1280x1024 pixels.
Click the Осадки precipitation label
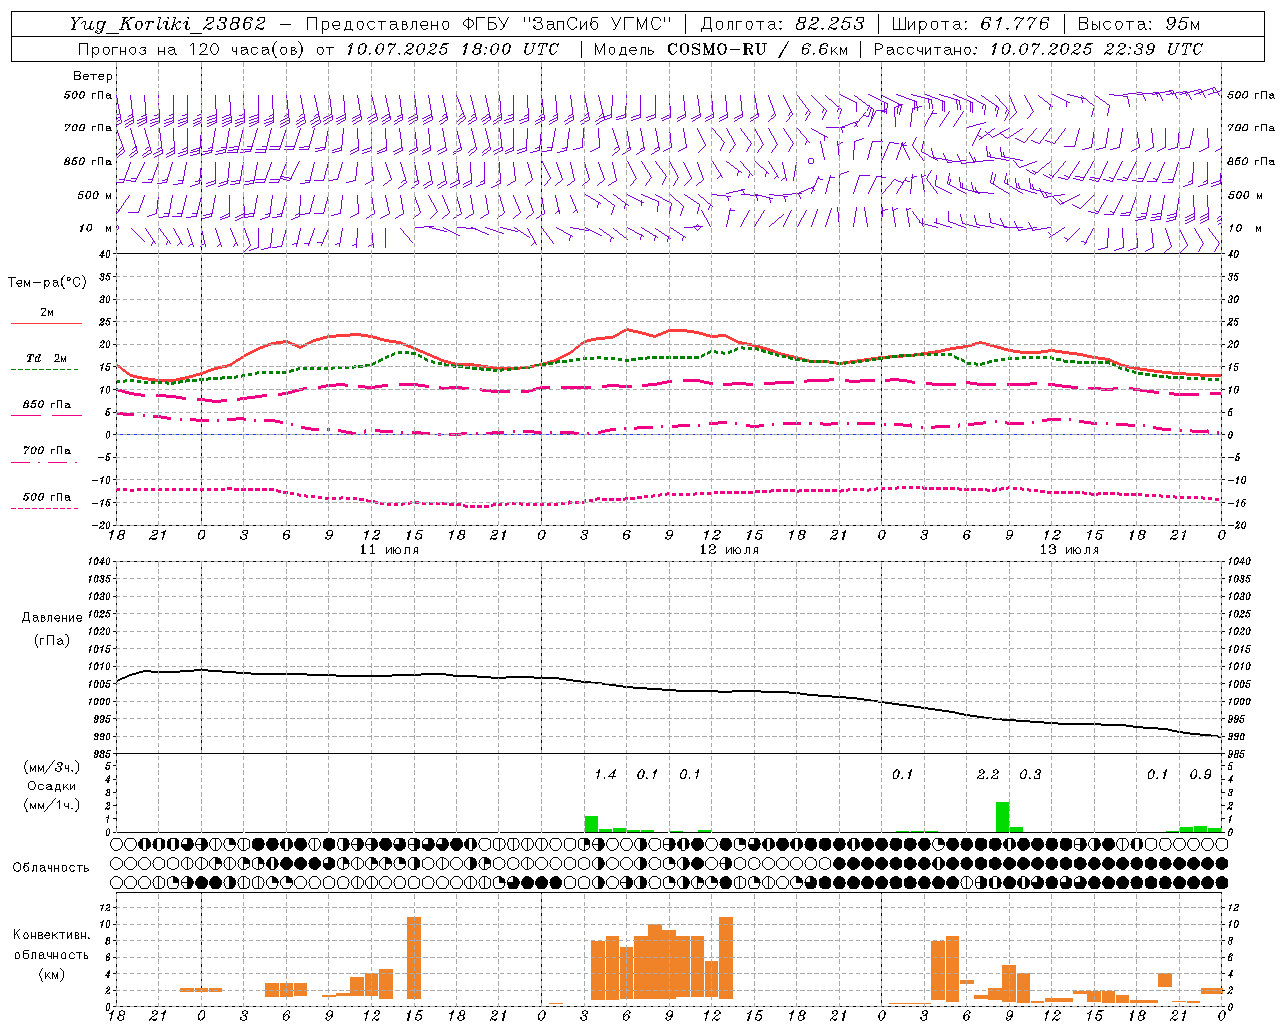52,786
